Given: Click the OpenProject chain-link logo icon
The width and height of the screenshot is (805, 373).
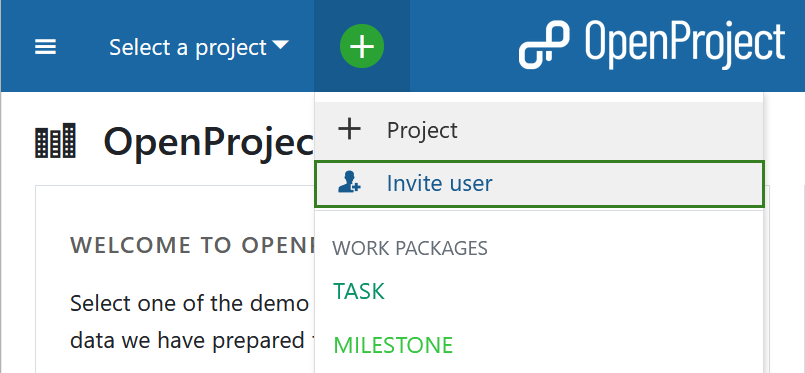Looking at the screenshot, I should click(x=544, y=45).
